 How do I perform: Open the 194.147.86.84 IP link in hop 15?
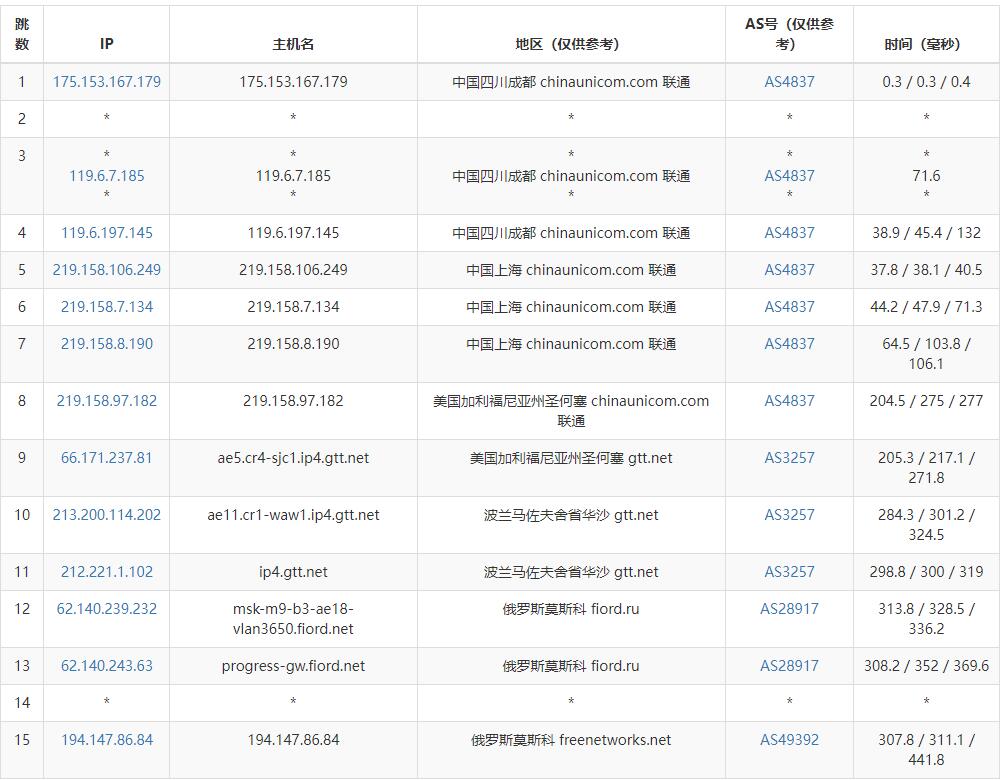[107, 739]
